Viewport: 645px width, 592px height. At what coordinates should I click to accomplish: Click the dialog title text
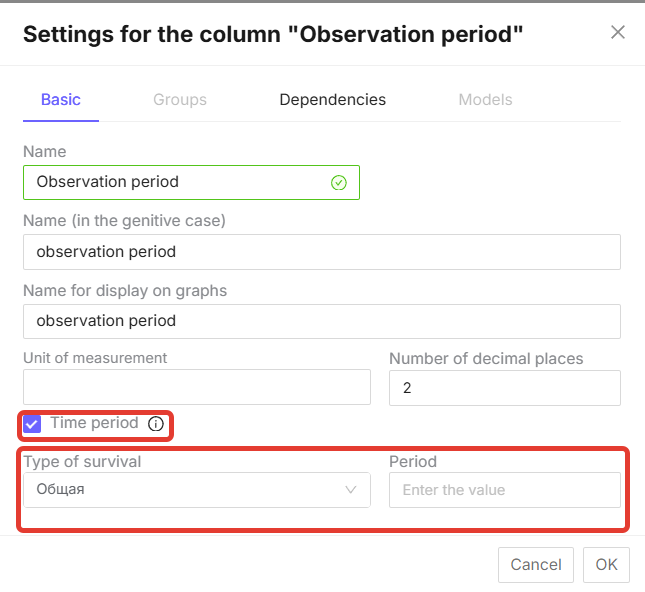click(273, 35)
